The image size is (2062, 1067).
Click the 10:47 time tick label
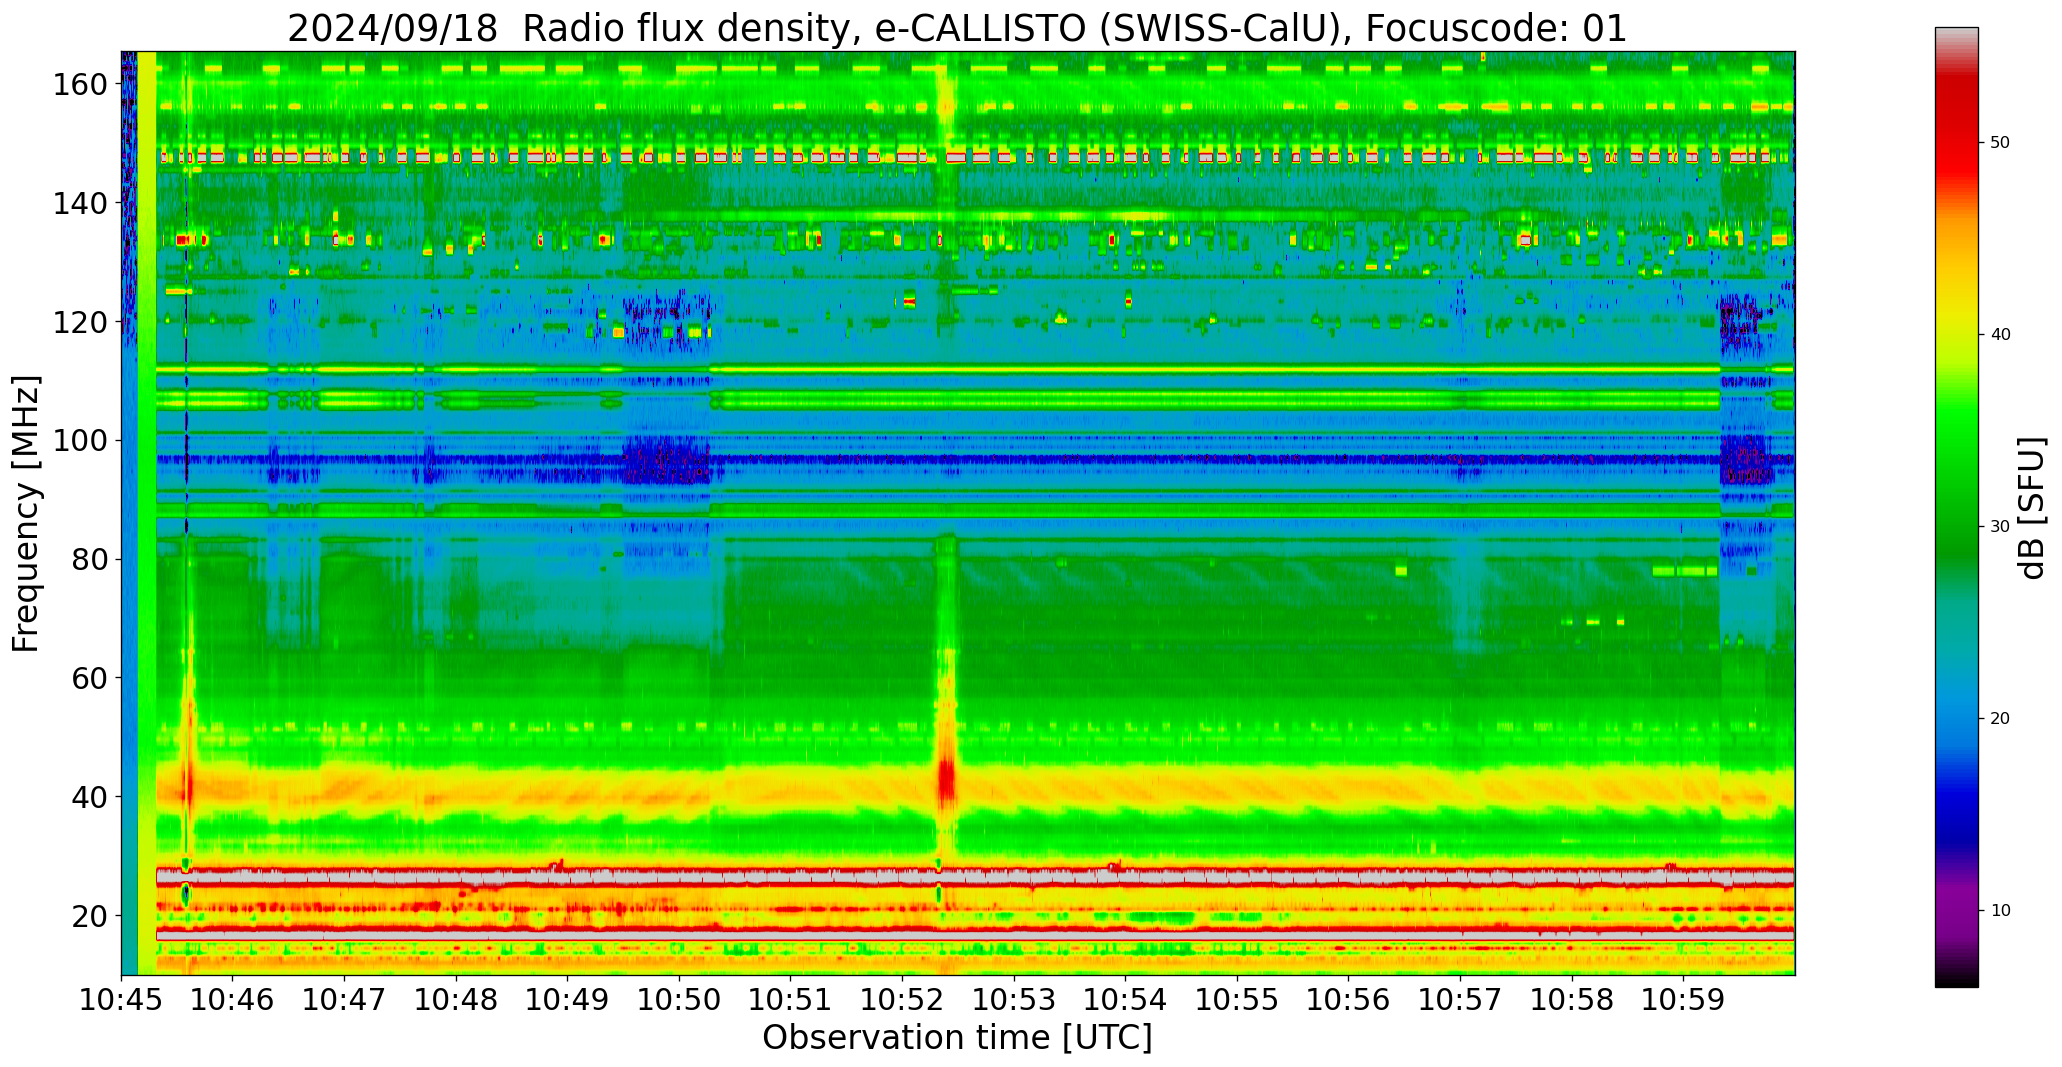(x=345, y=1001)
